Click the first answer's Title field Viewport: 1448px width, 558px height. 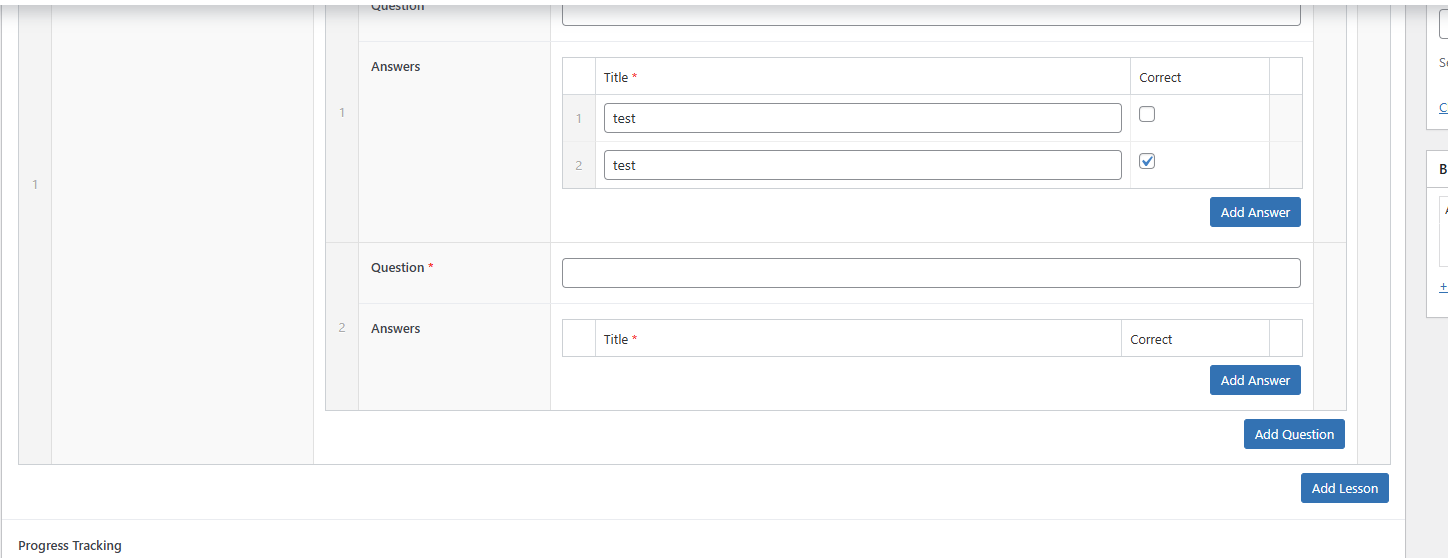pos(862,118)
